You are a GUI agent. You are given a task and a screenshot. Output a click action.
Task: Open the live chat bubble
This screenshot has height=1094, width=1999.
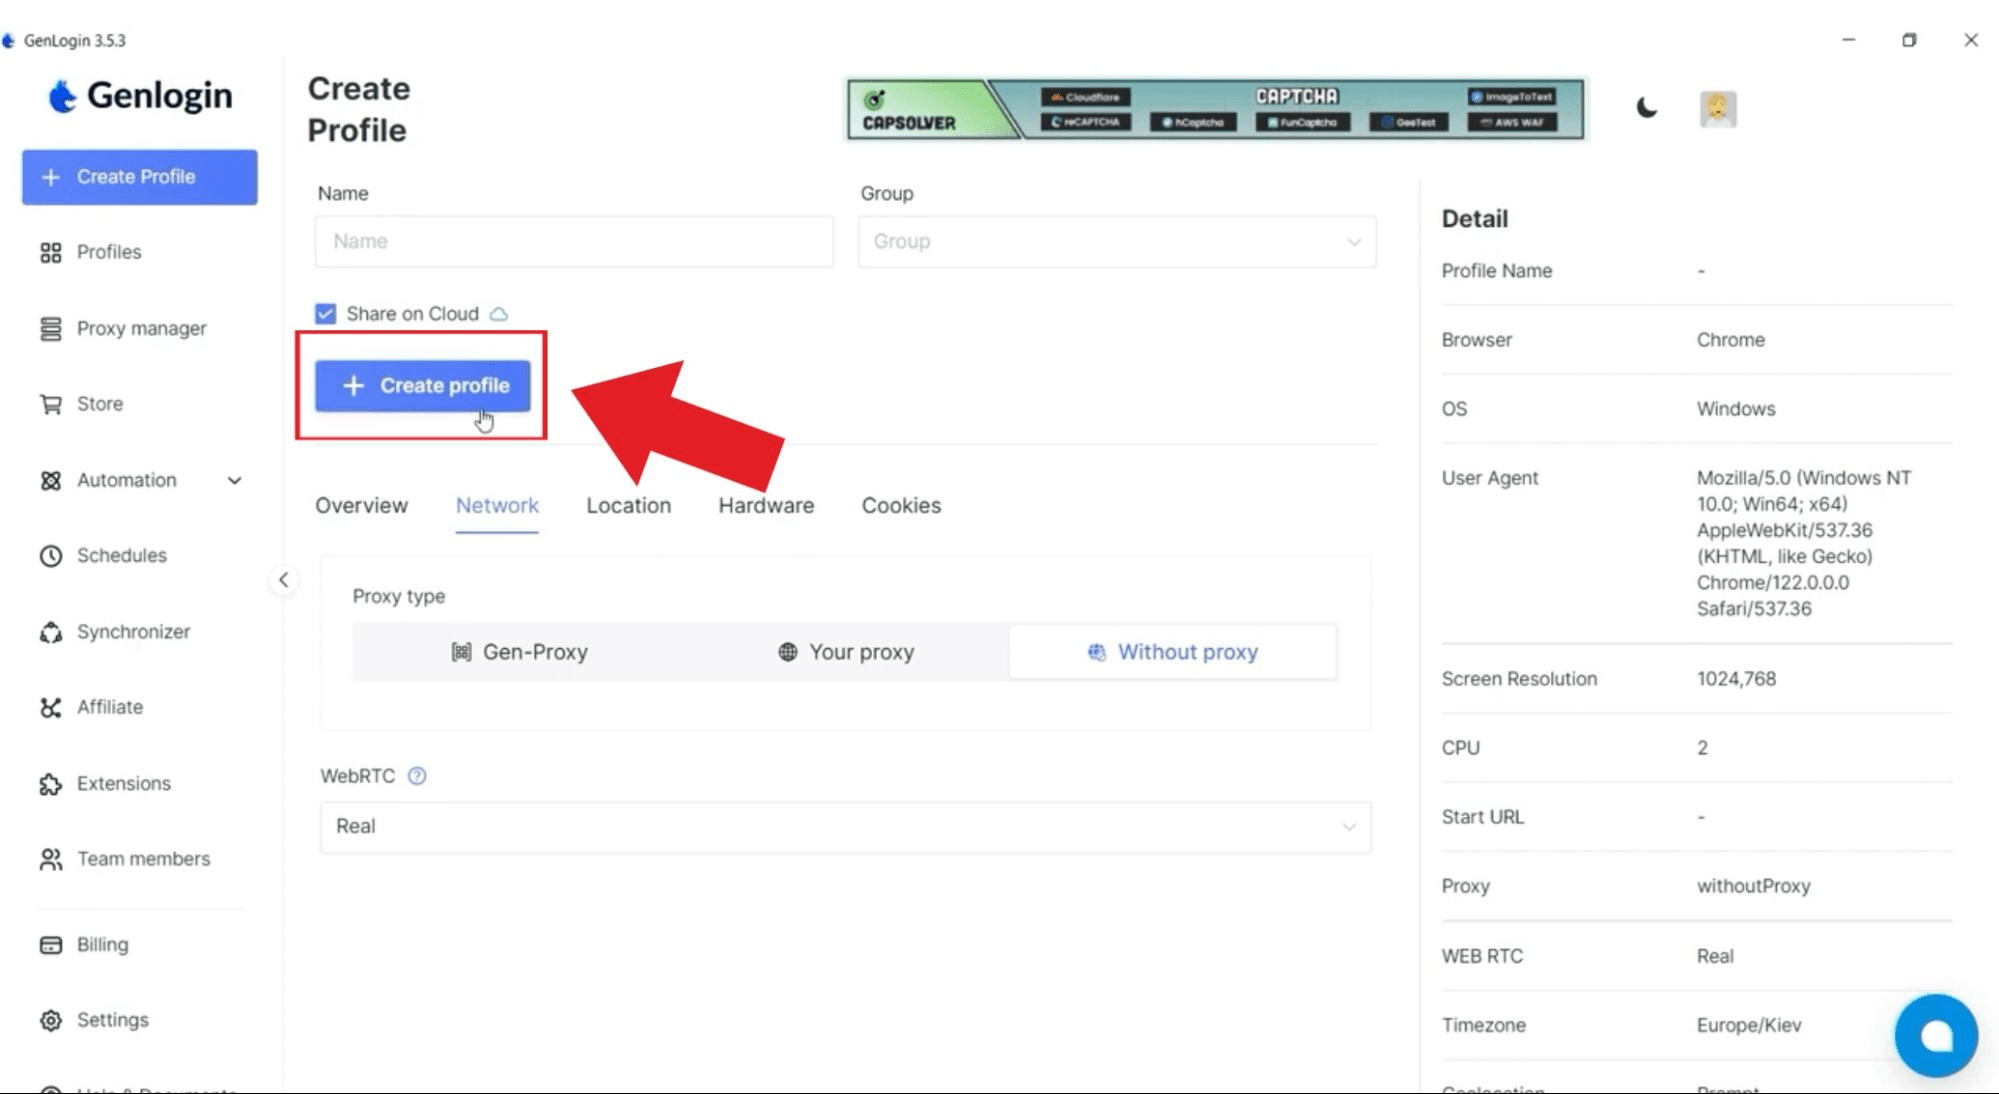point(1936,1035)
